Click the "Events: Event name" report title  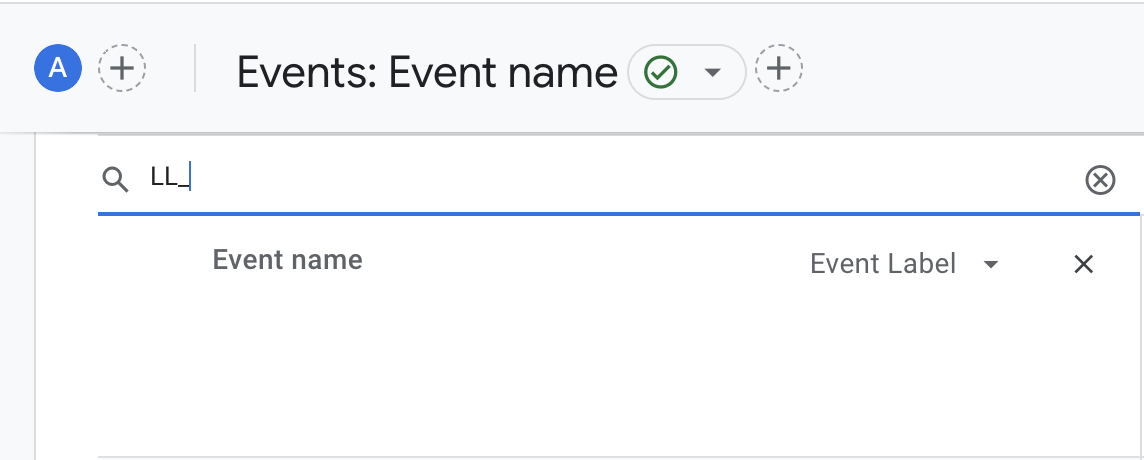[x=427, y=72]
